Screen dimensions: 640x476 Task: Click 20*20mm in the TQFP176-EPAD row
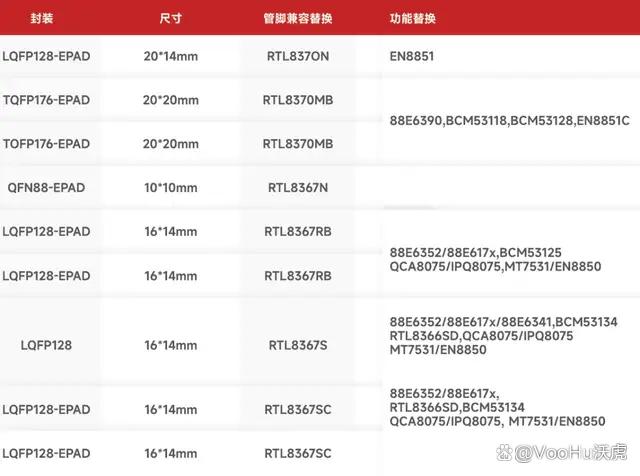pos(171,100)
